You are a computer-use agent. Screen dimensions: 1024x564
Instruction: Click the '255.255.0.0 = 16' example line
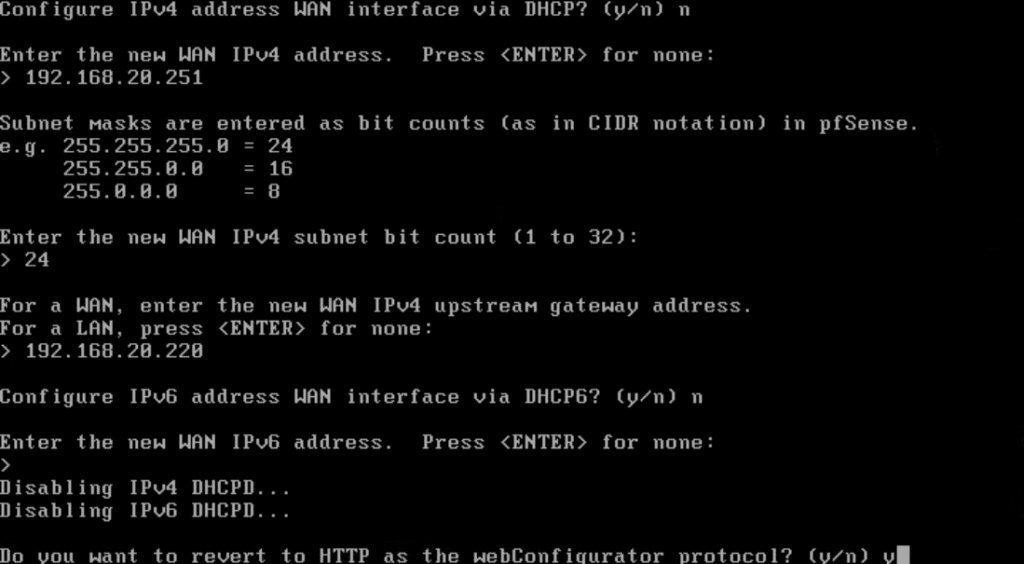pos(178,169)
